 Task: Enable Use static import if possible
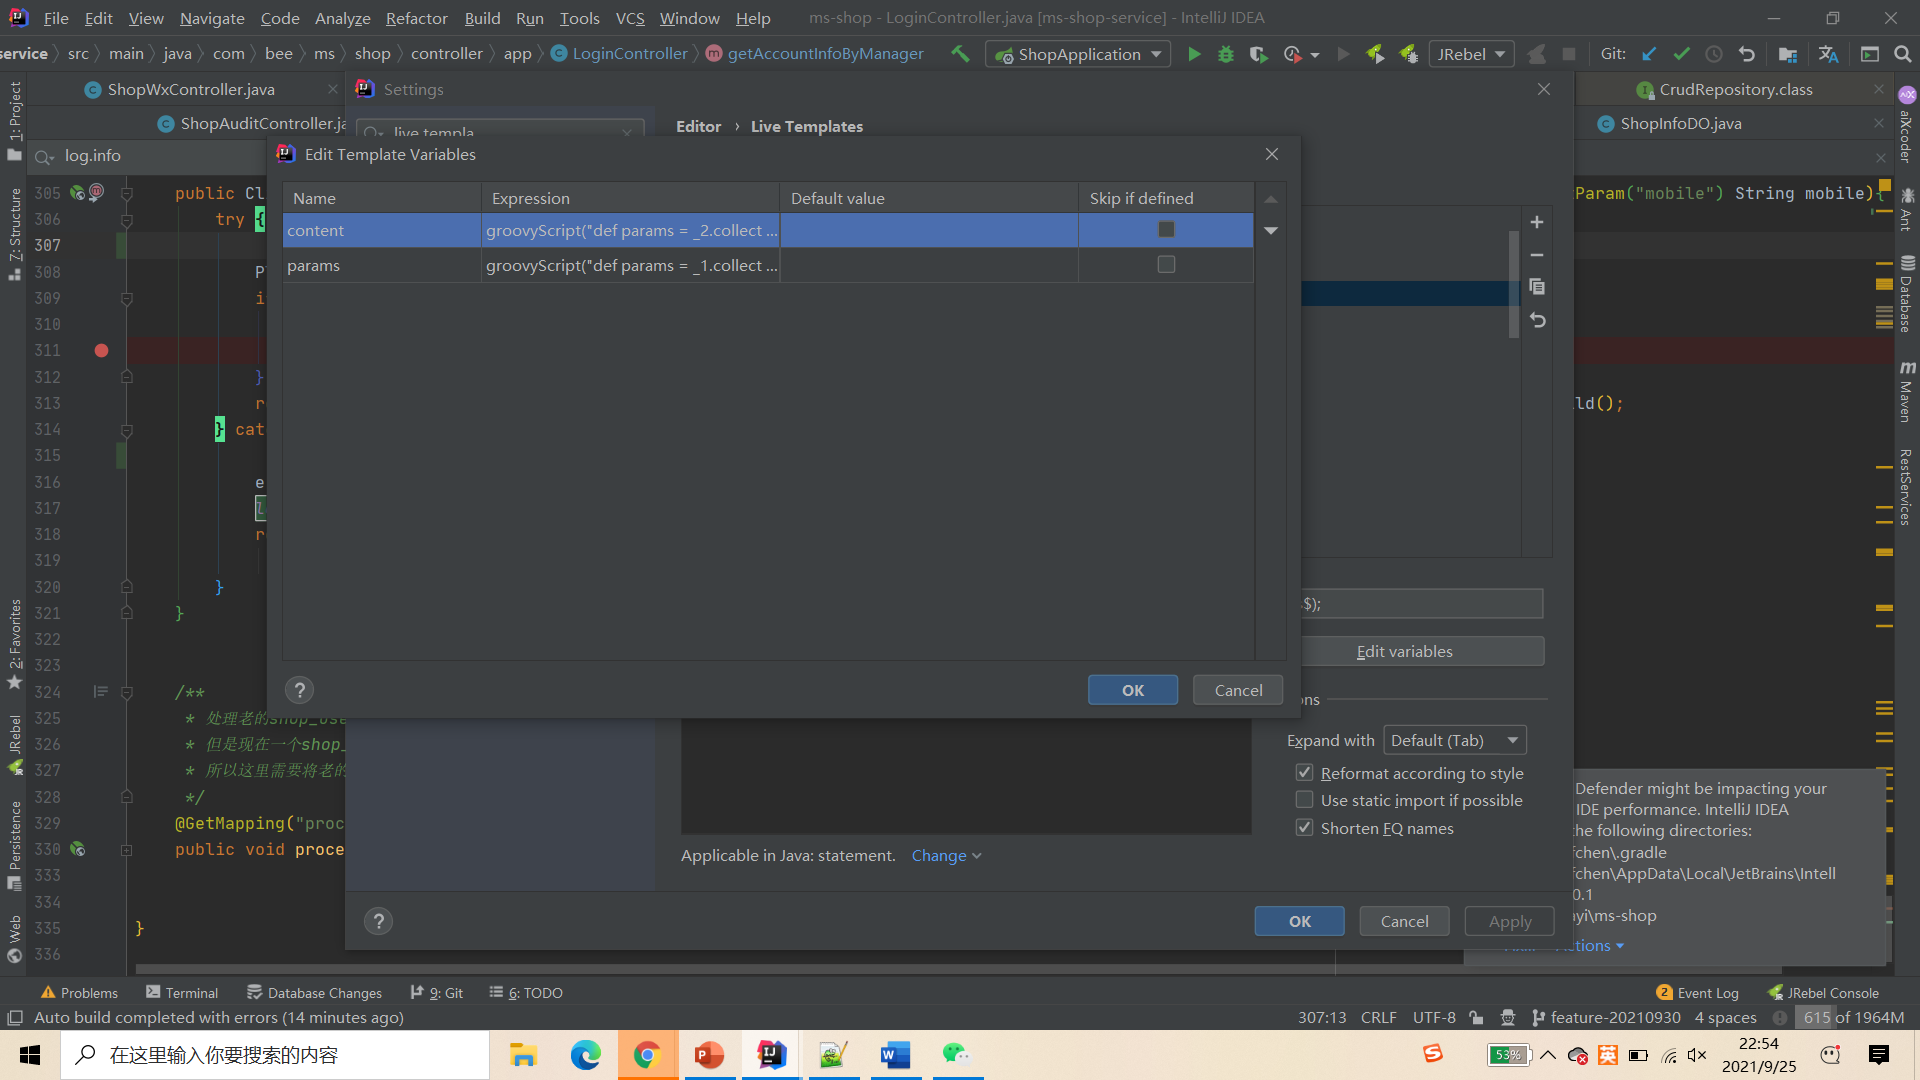(x=1304, y=800)
